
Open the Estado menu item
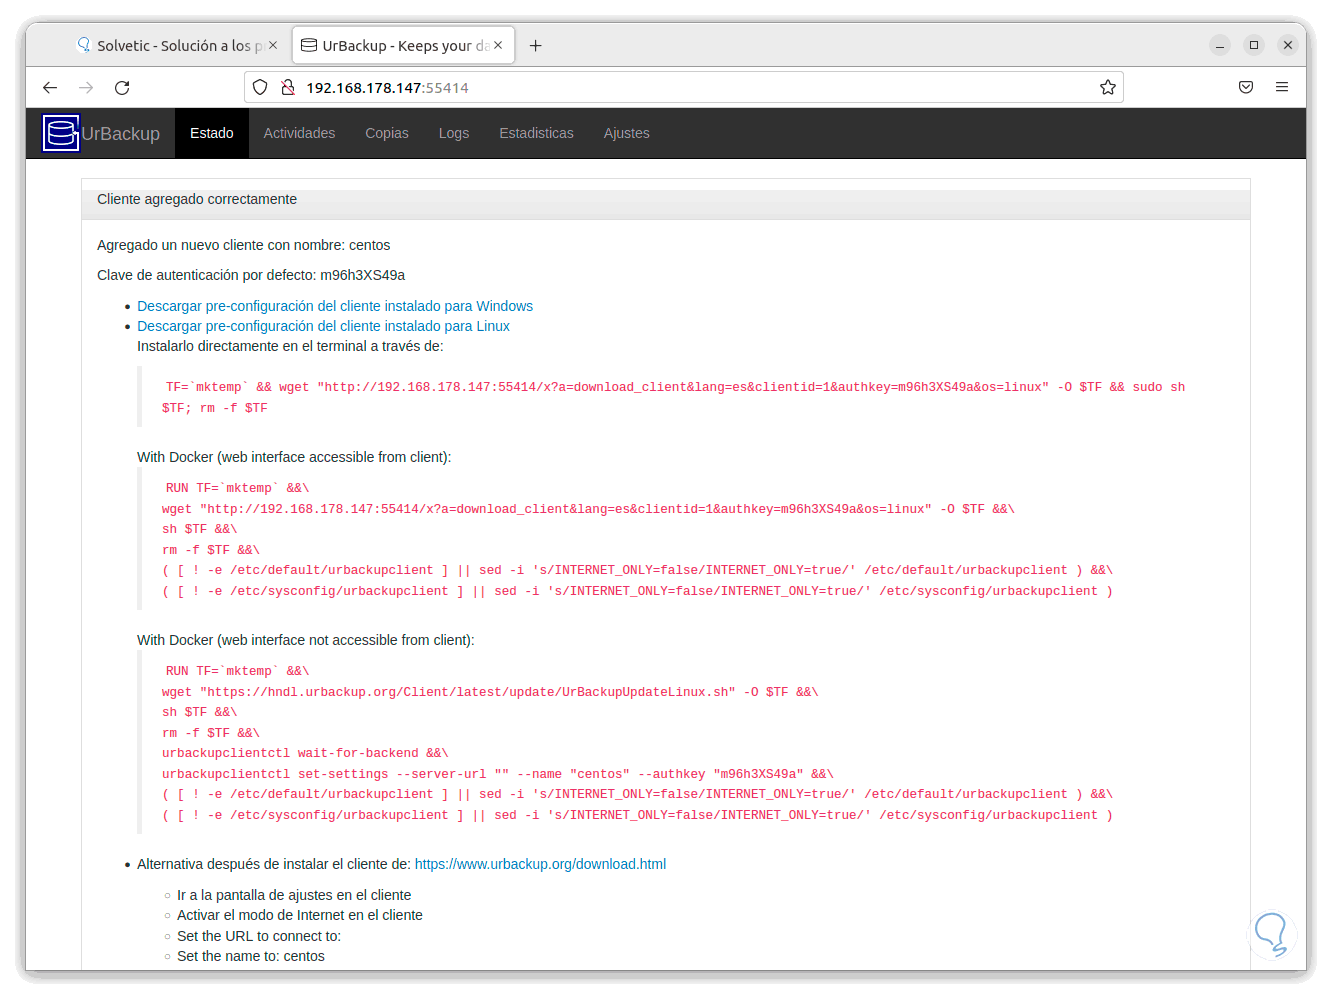pos(212,133)
